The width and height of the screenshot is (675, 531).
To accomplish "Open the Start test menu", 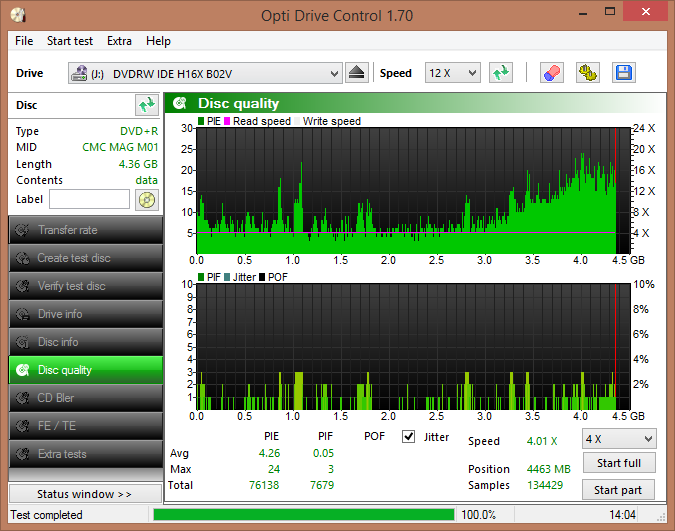I will [x=70, y=41].
